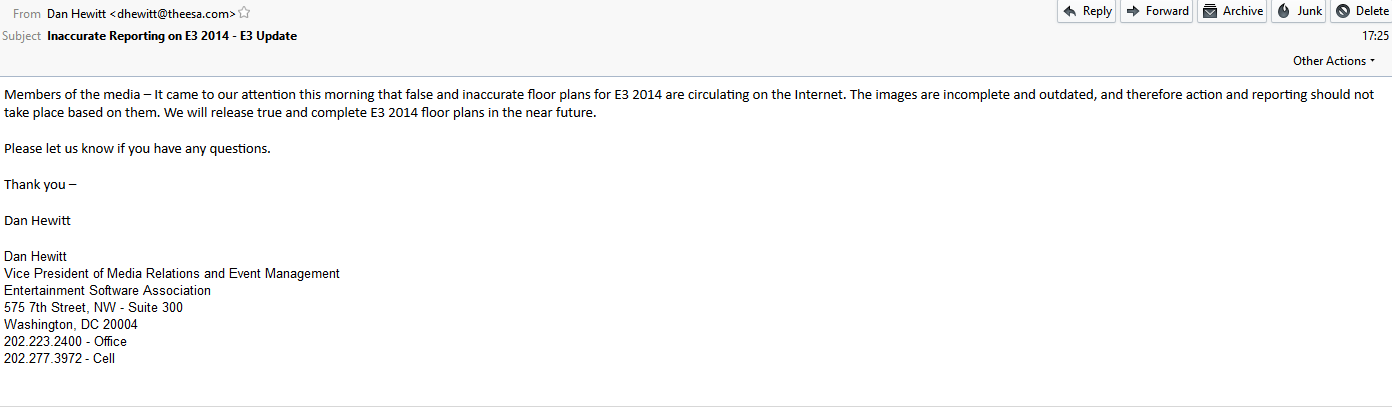Click the cell phone number 202.277.3972
The image size is (1392, 407).
point(43,358)
